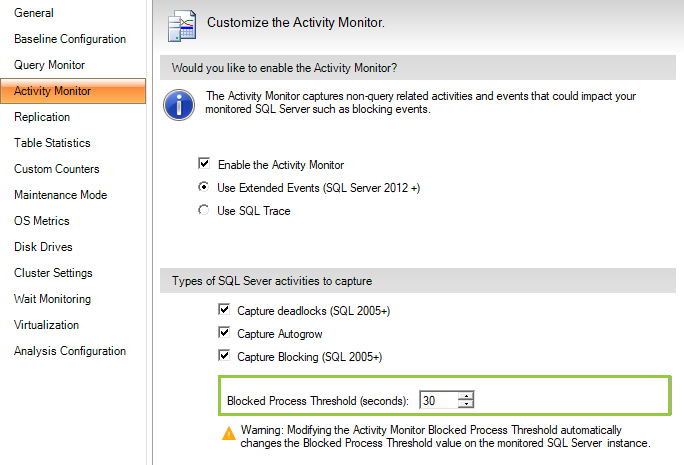Switch to Maintenance Mode page
Viewport: 684px width, 465px height.
click(x=60, y=195)
